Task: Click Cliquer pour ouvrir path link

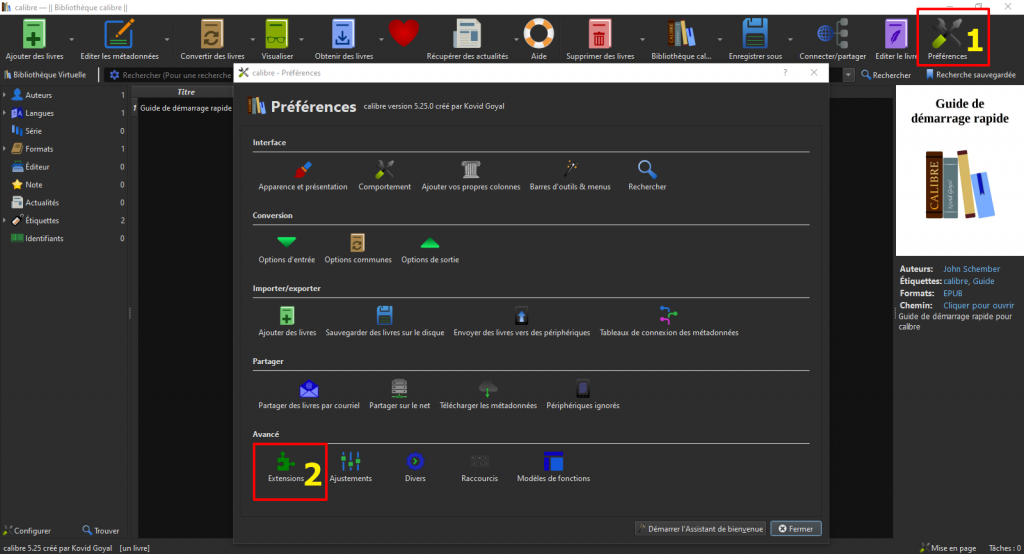Action: click(978, 305)
